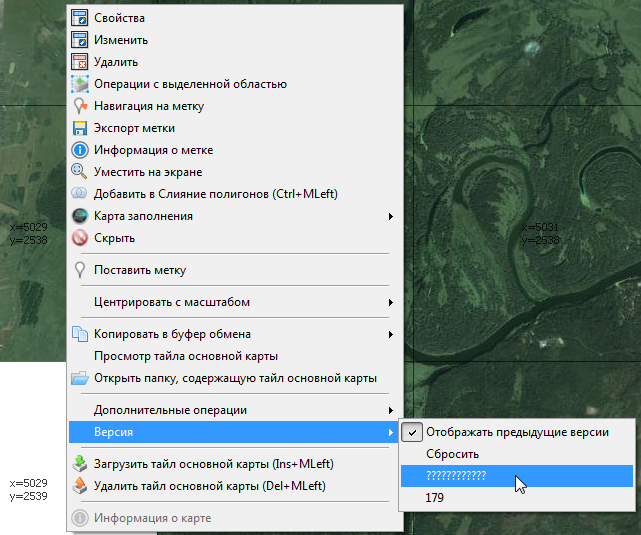Click the Свойства properties icon

(80, 18)
